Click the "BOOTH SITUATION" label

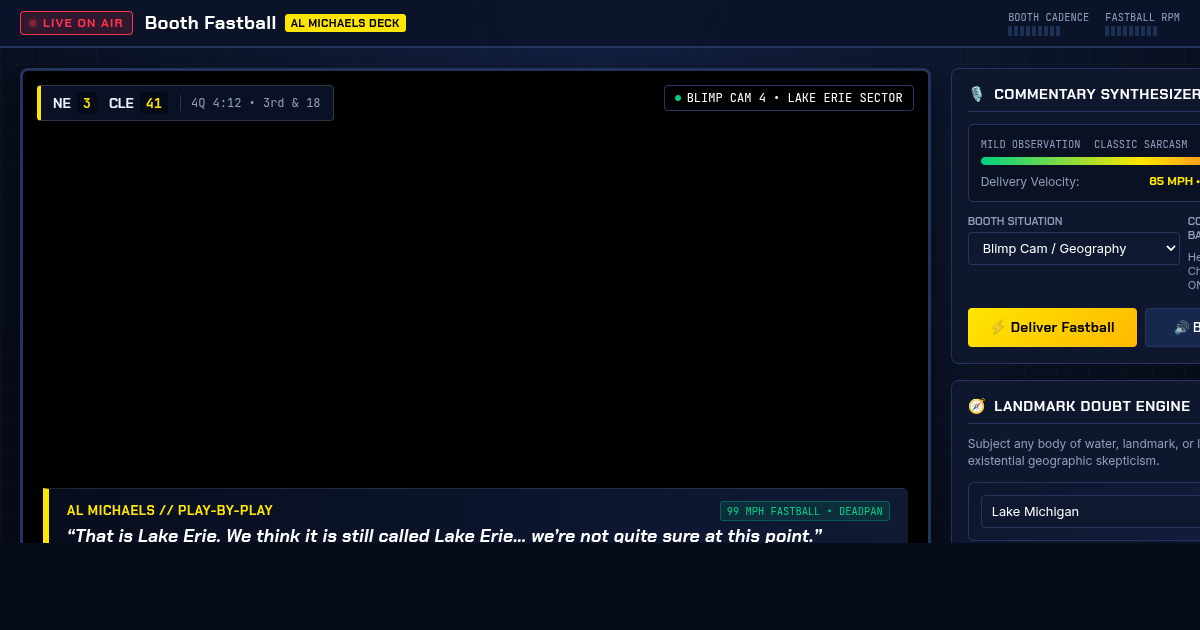pos(1015,221)
